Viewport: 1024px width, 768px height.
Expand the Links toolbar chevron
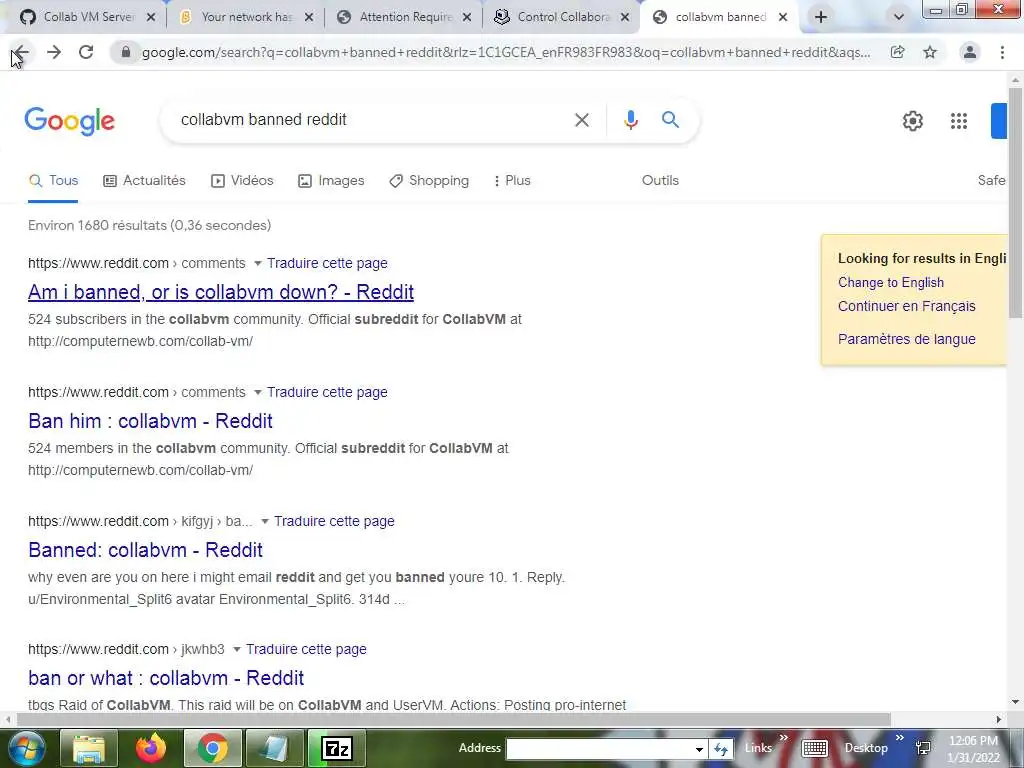click(784, 738)
